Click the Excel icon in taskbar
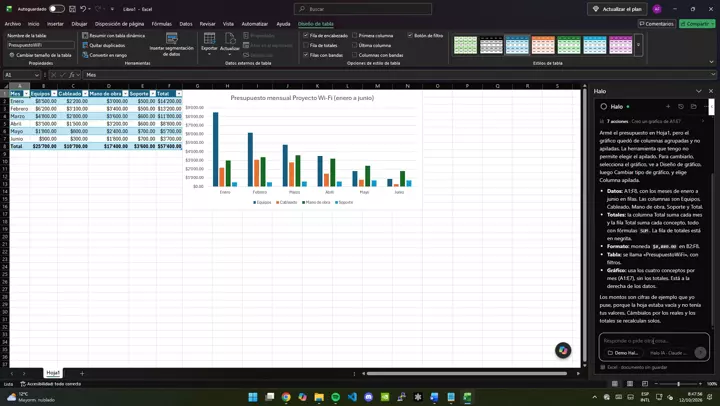Viewport: 720px width, 406px height. [x=467, y=397]
